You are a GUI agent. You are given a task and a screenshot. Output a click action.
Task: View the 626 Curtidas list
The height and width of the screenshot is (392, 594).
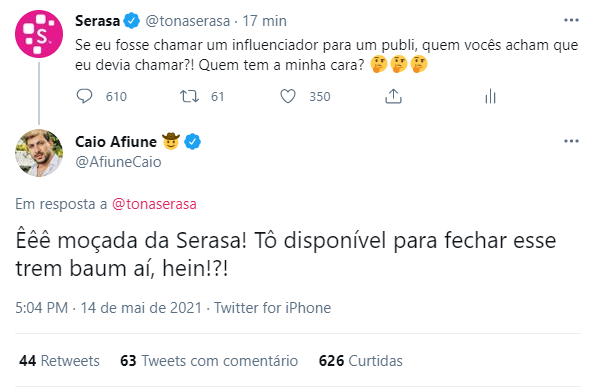pos(361,361)
